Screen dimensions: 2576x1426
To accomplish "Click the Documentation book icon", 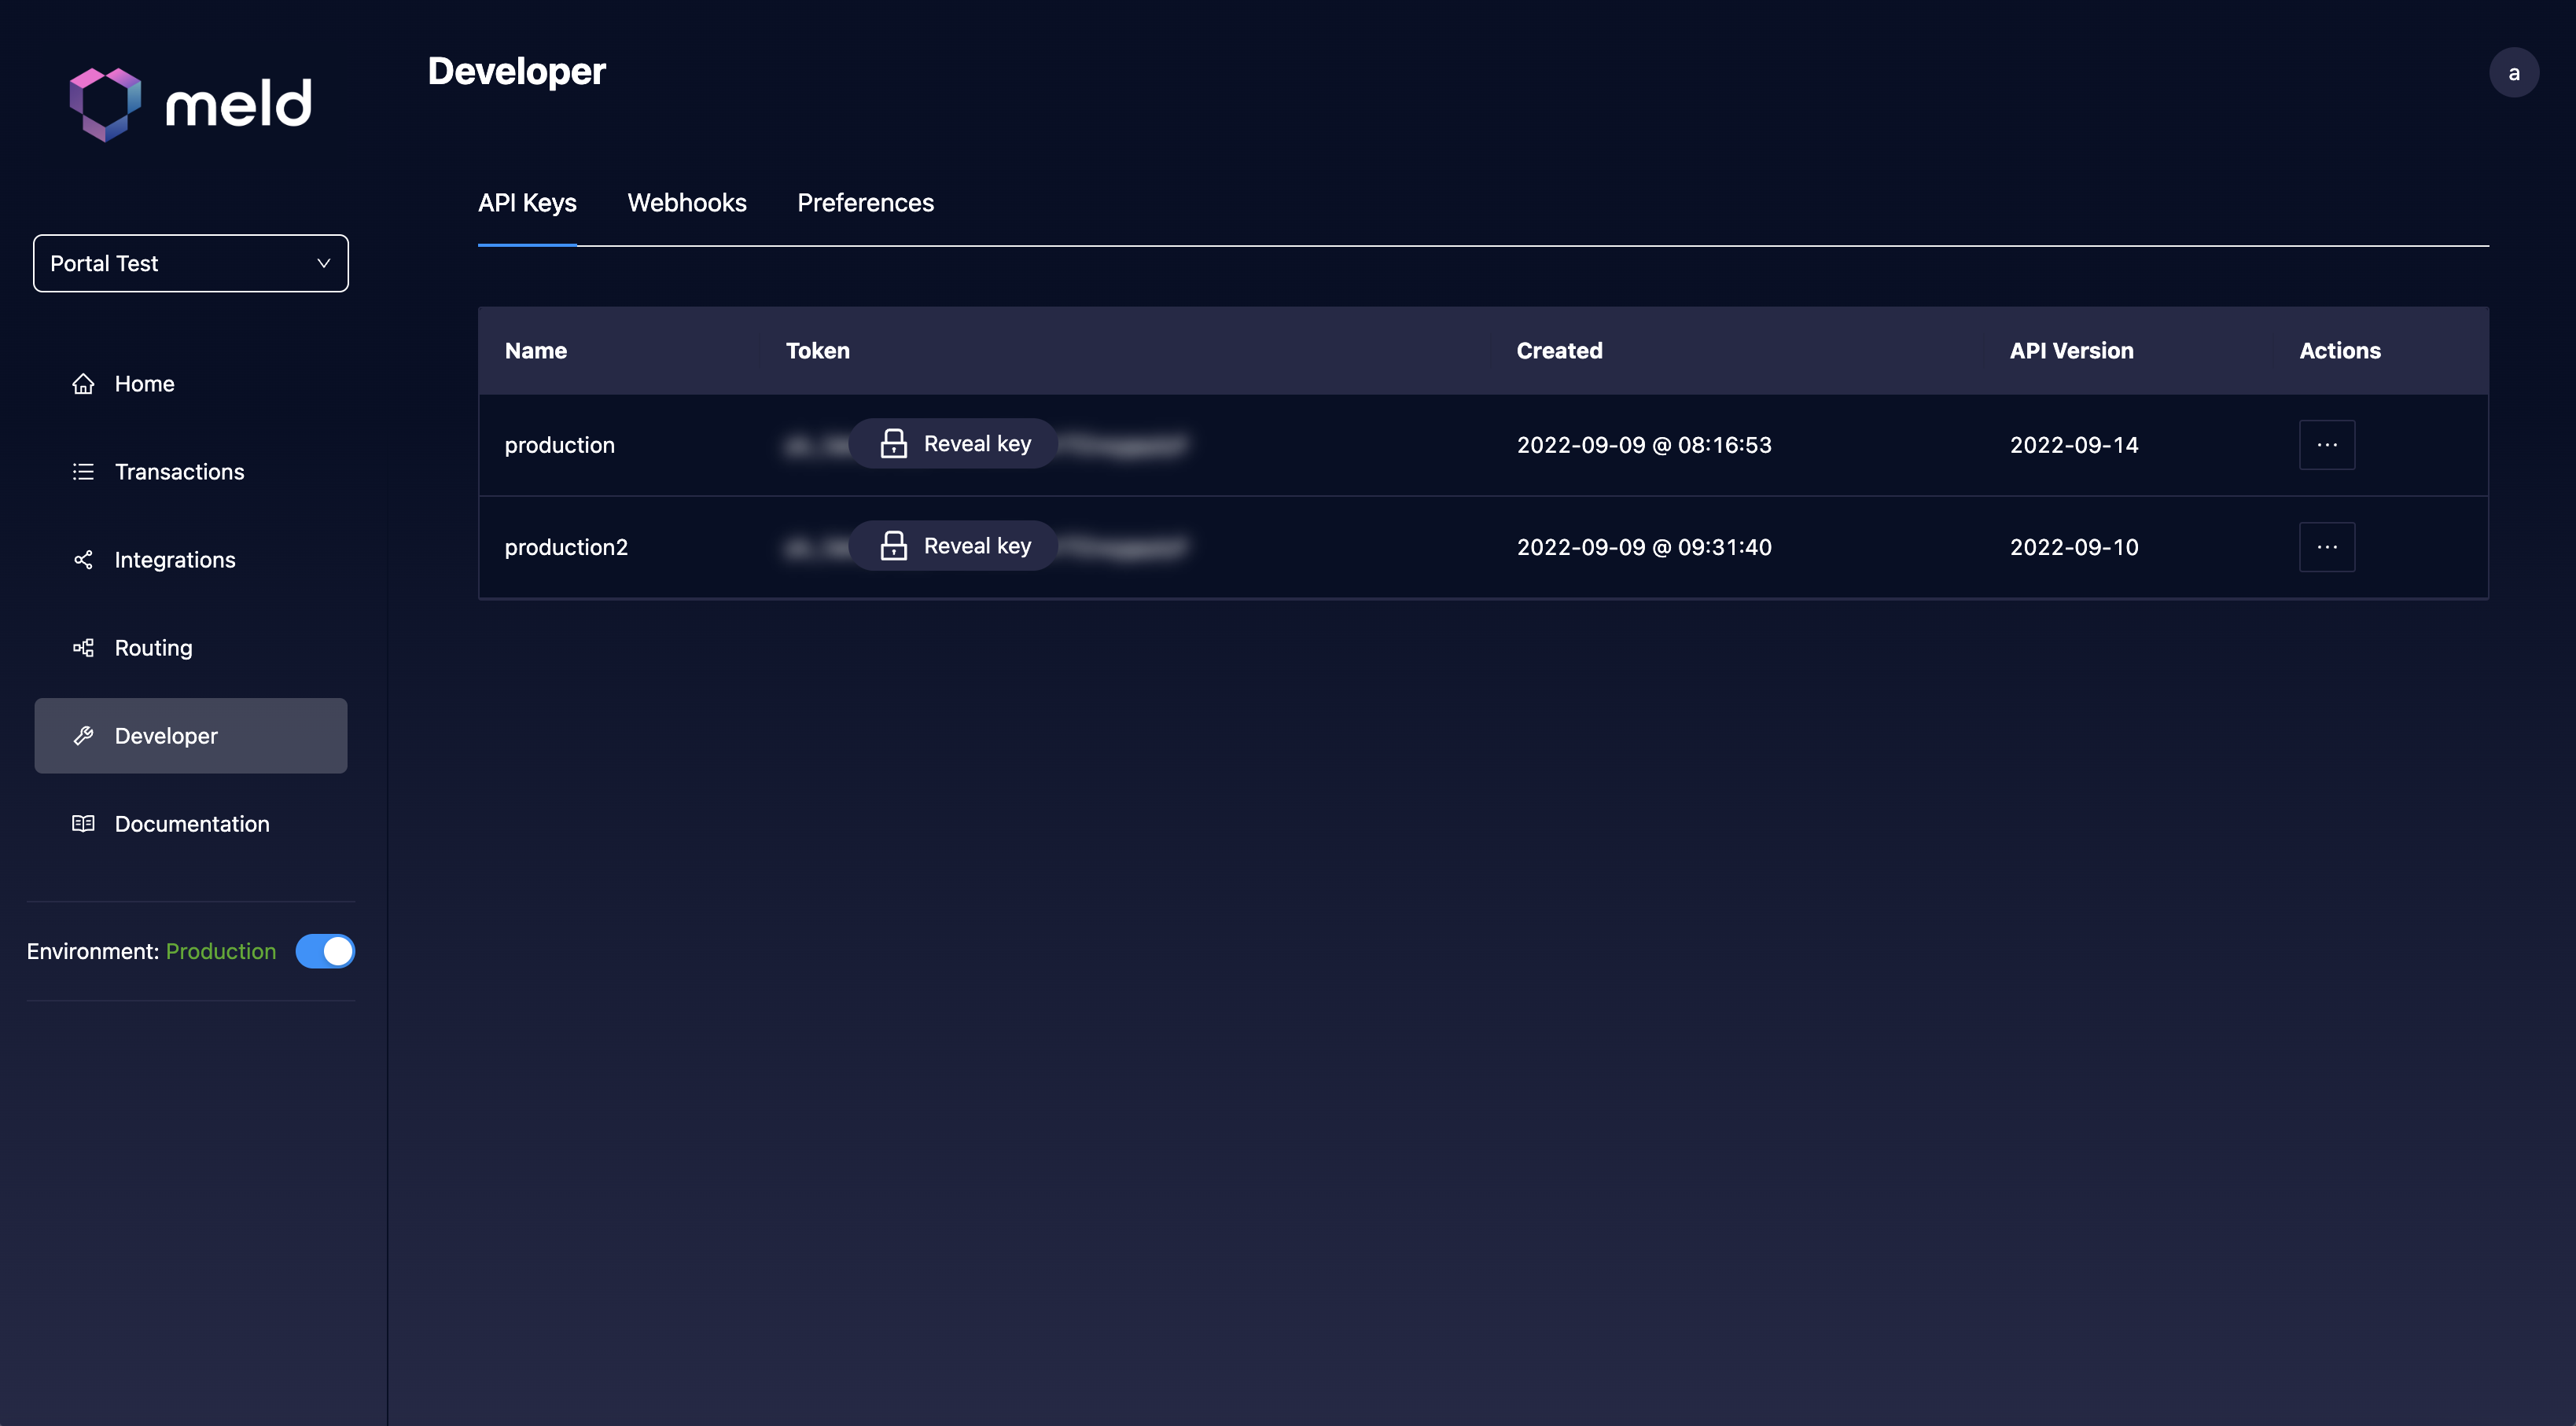I will point(83,824).
